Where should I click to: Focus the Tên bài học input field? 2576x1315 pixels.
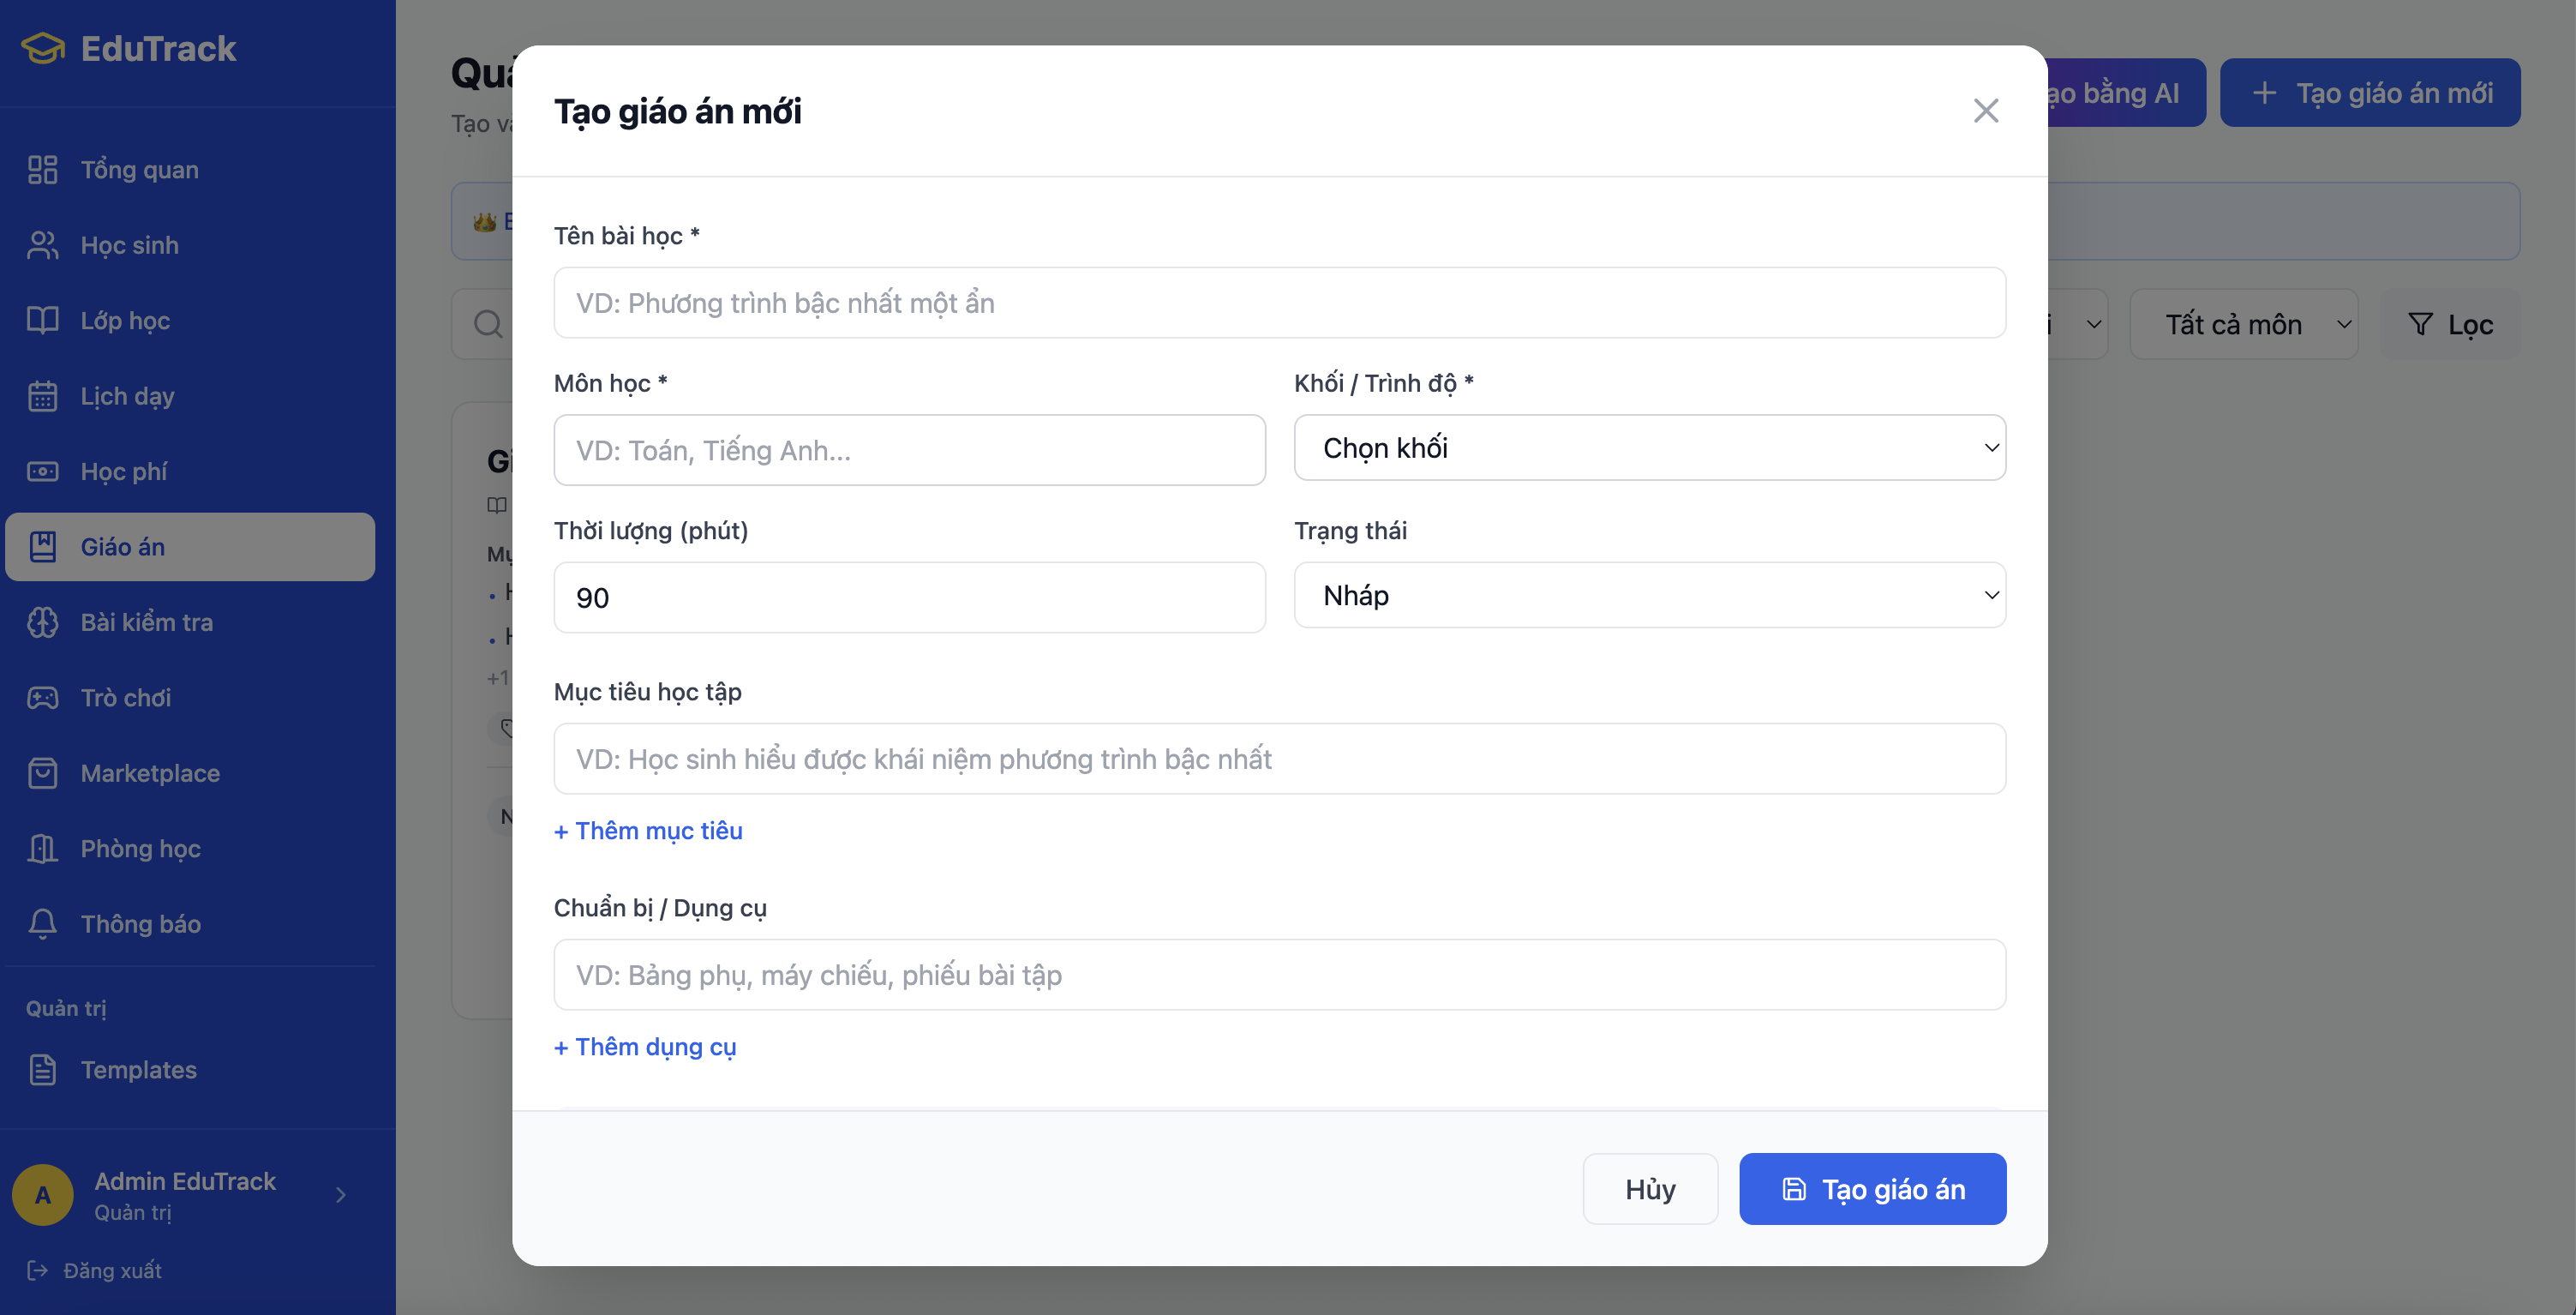click(x=1279, y=303)
